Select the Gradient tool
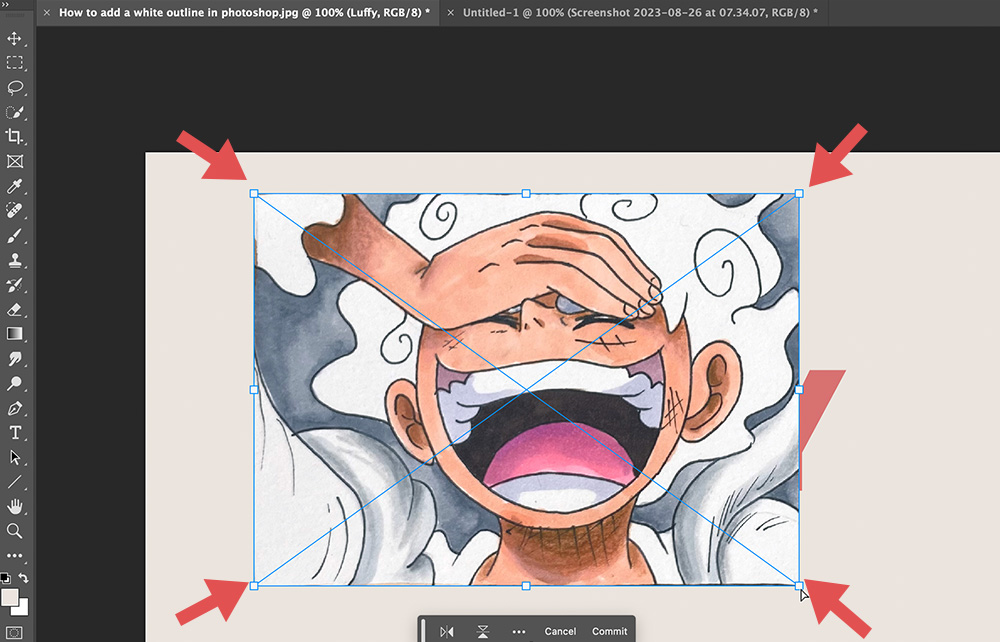Viewport: 1000px width, 642px height. tap(14, 334)
